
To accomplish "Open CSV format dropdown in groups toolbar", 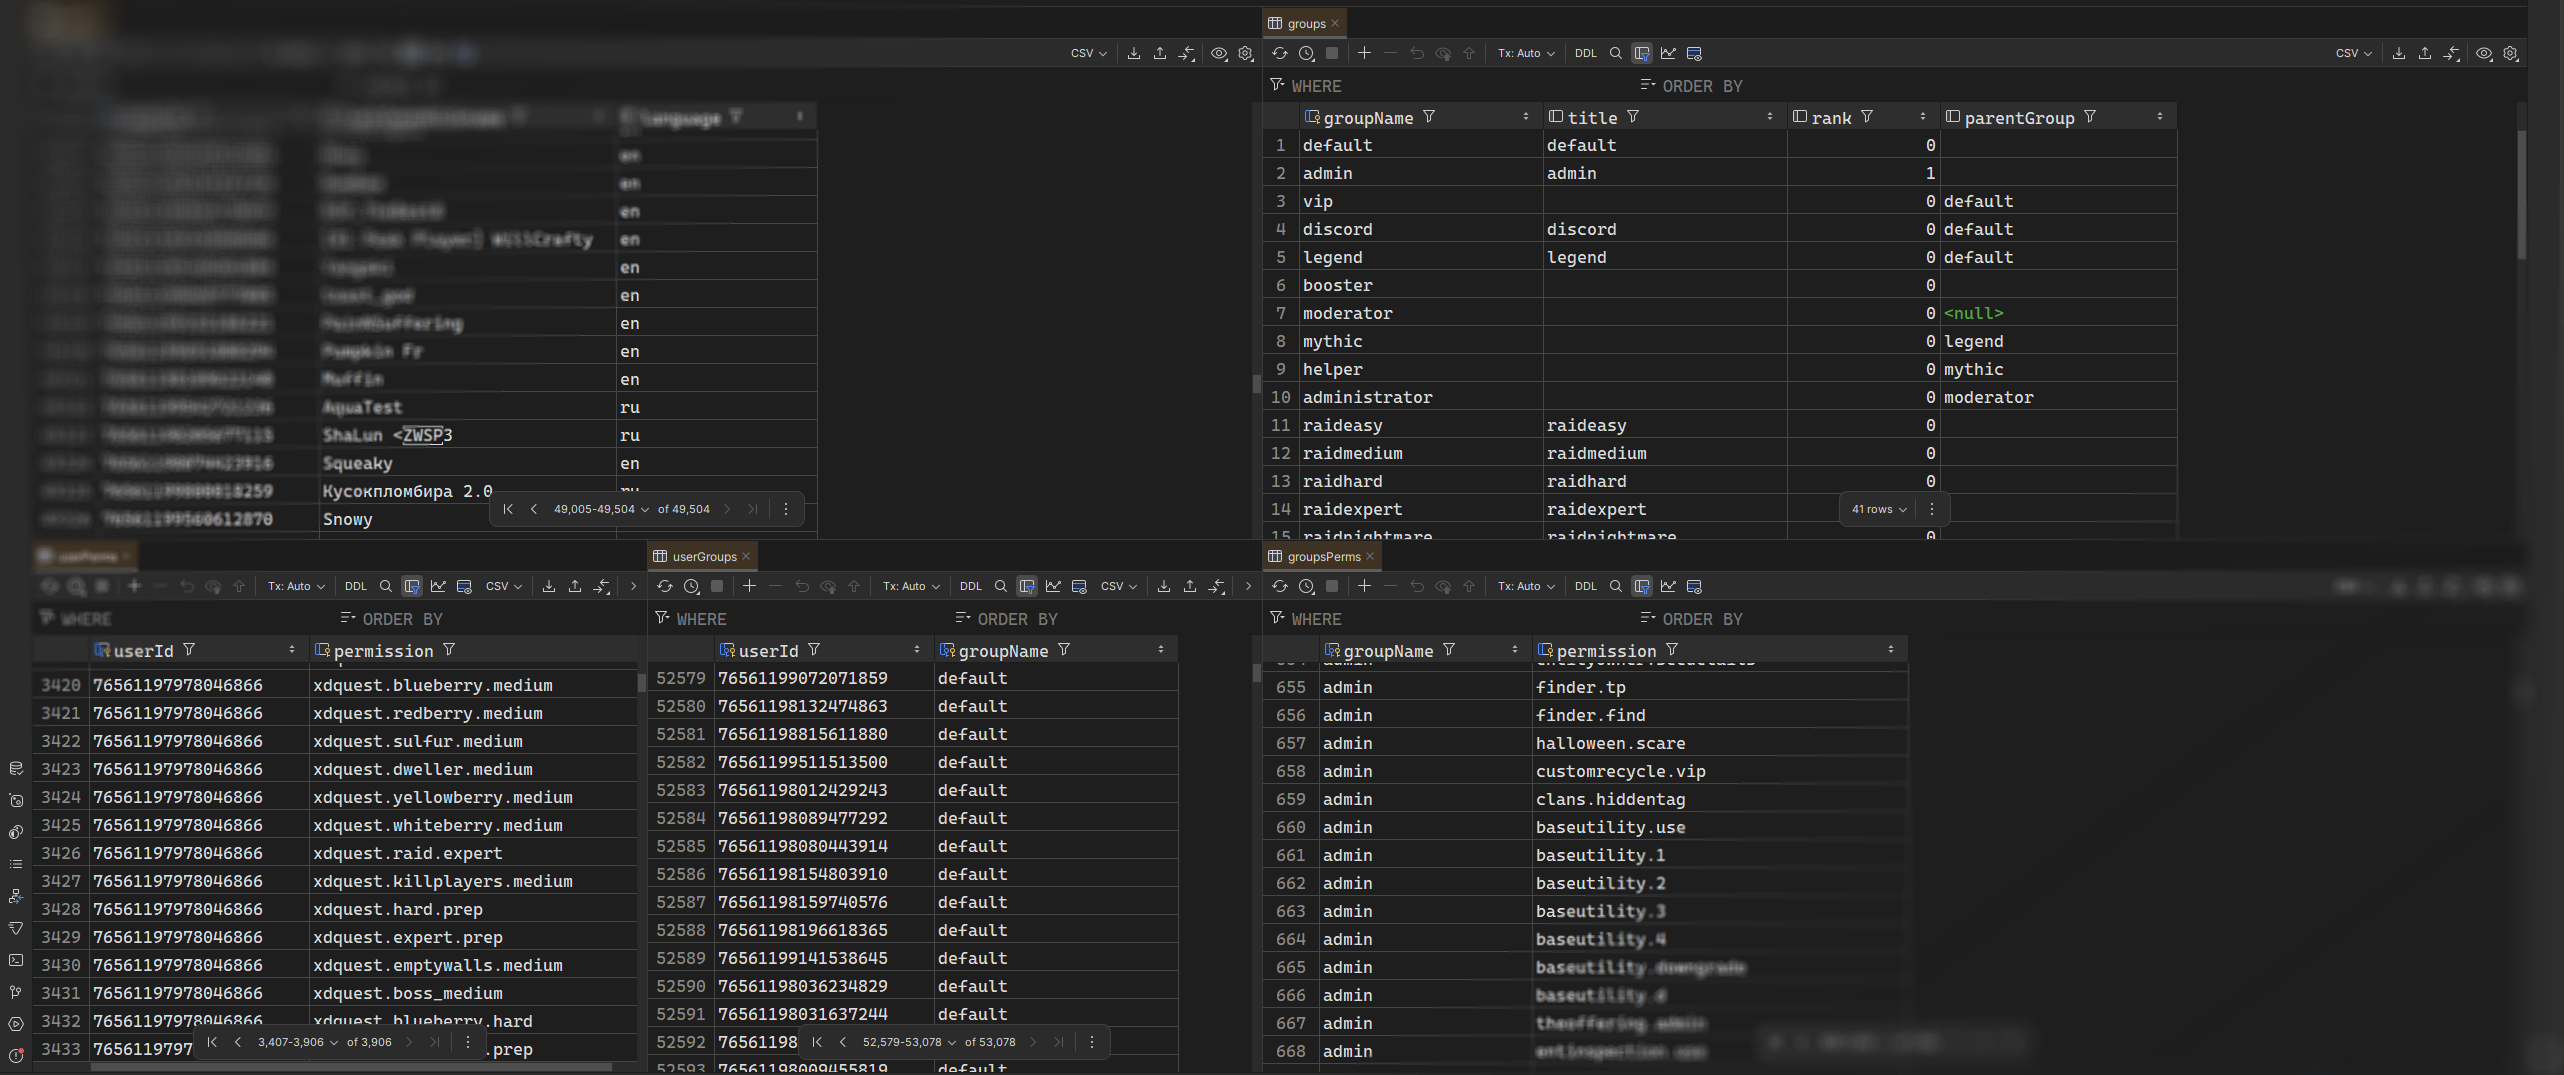I will [x=2353, y=53].
